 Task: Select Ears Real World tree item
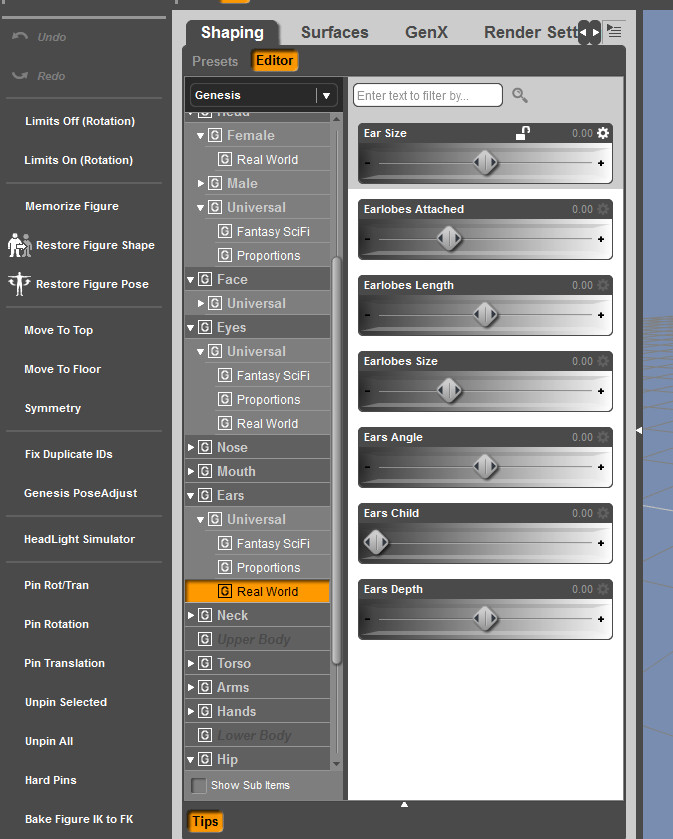(258, 591)
